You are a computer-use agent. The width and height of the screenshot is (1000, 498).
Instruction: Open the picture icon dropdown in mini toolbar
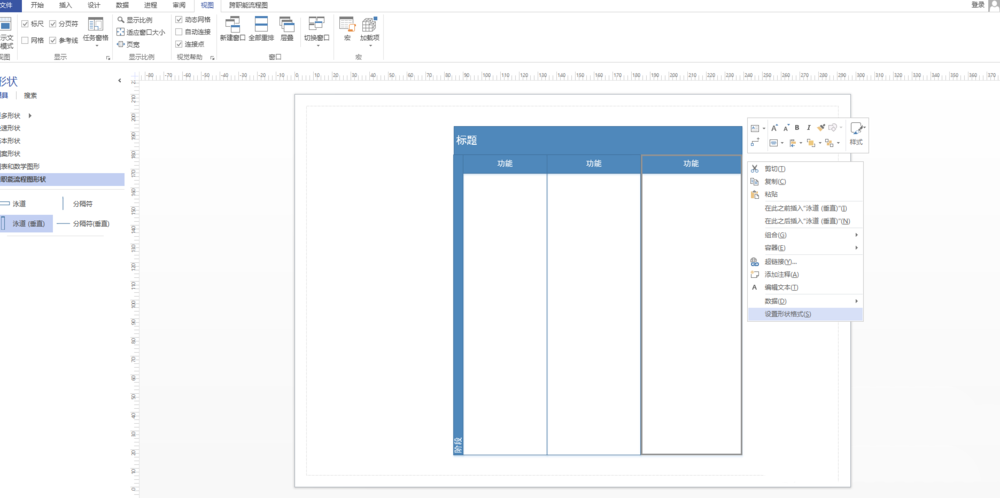tap(764, 128)
